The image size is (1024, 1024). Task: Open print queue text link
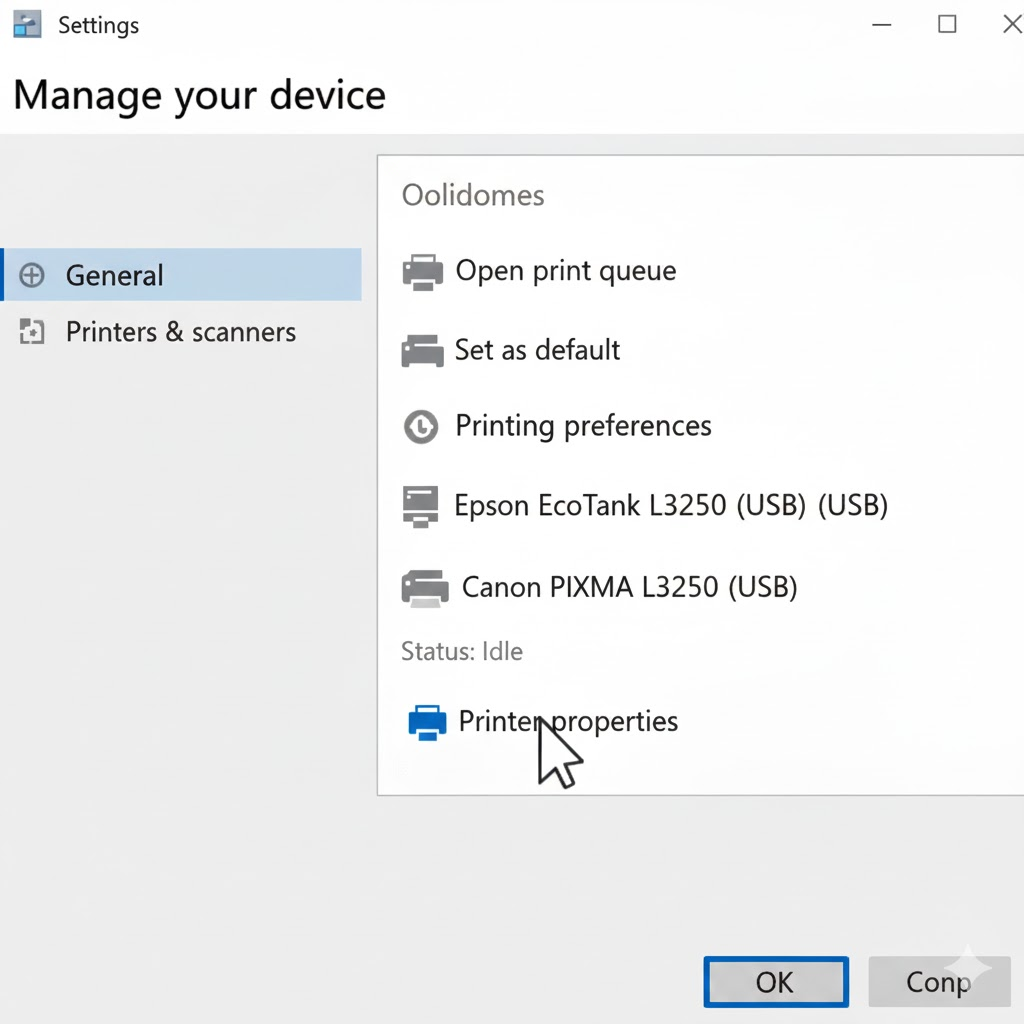[566, 271]
